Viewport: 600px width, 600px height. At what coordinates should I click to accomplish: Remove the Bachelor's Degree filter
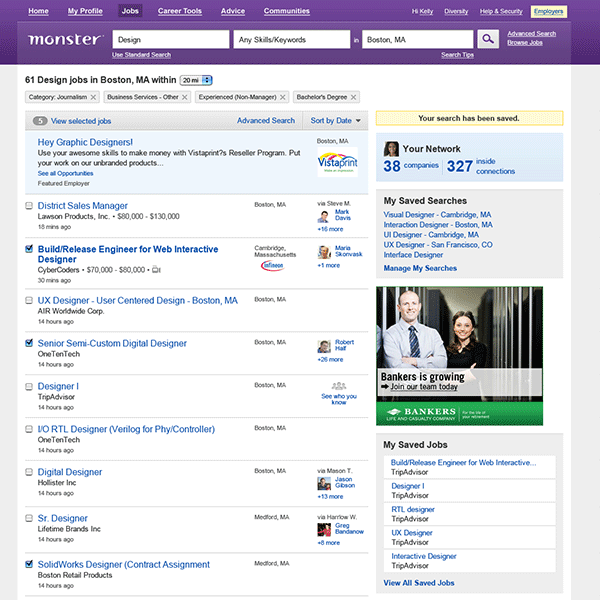(353, 97)
